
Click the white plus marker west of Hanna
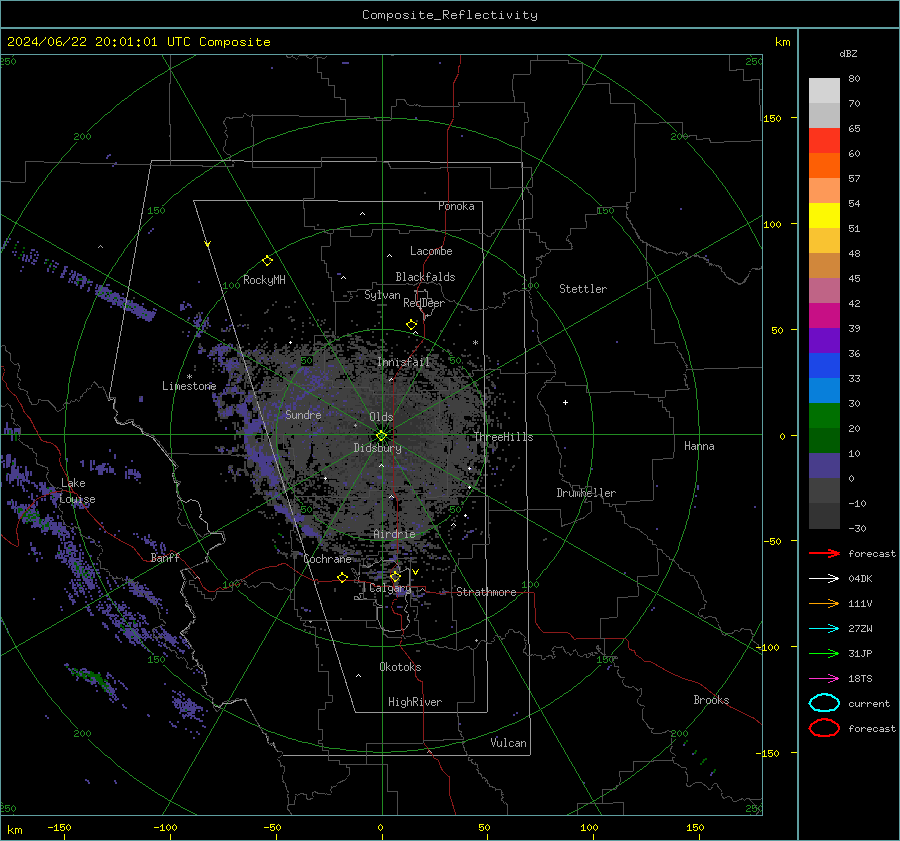click(x=565, y=402)
